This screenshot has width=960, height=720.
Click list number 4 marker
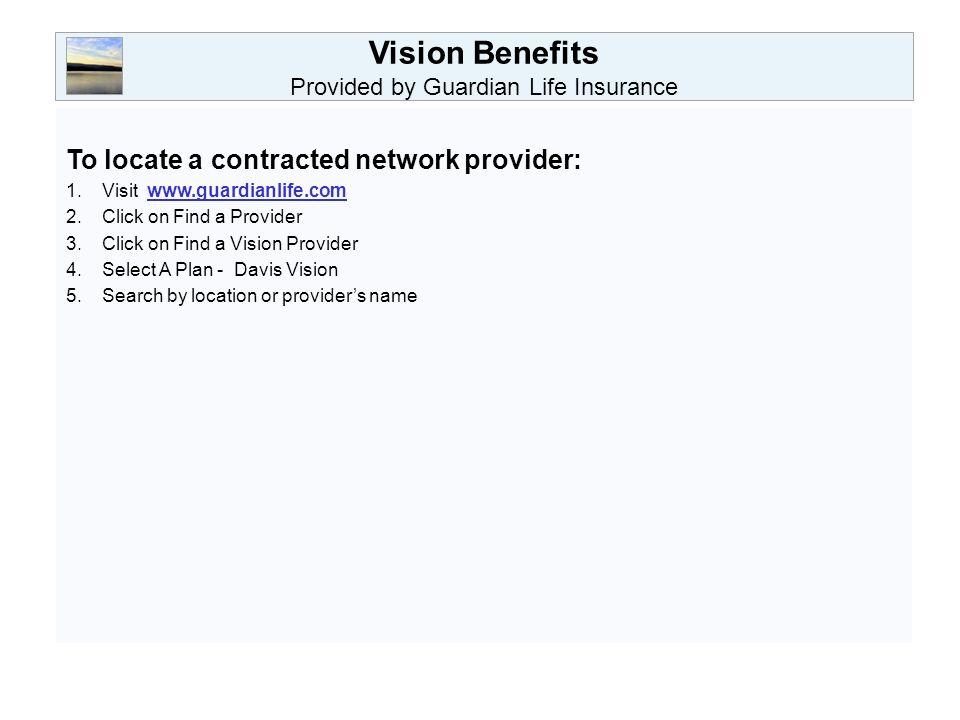73,269
